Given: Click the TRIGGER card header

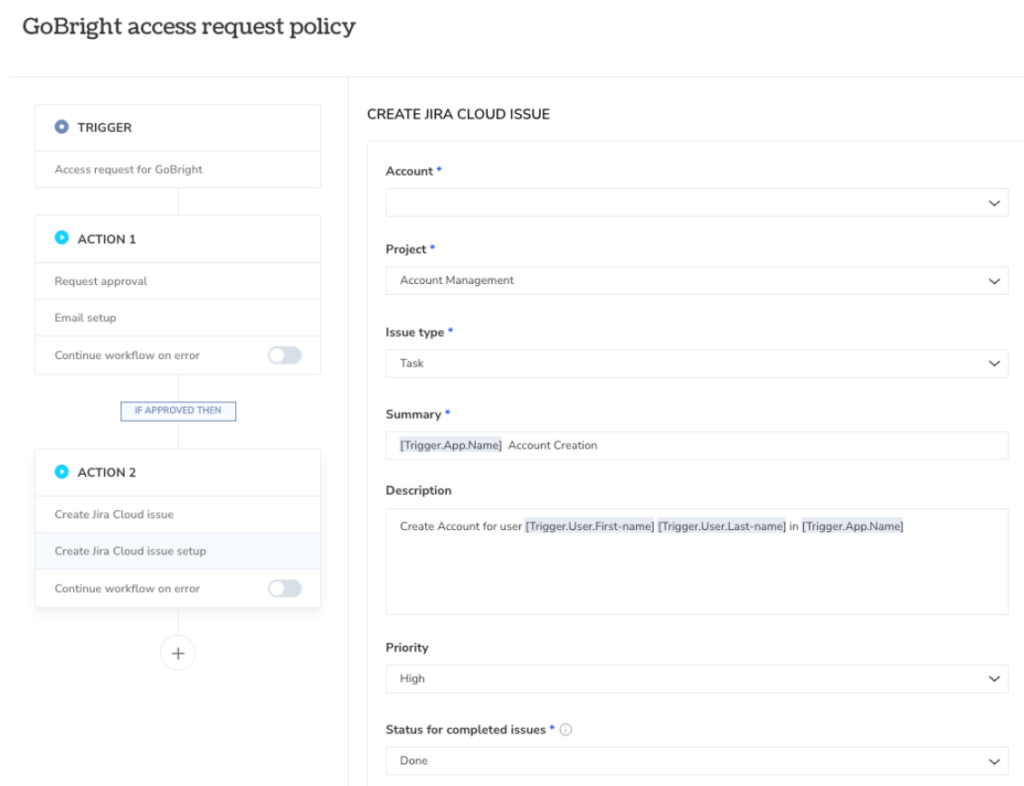Looking at the screenshot, I should (x=178, y=128).
